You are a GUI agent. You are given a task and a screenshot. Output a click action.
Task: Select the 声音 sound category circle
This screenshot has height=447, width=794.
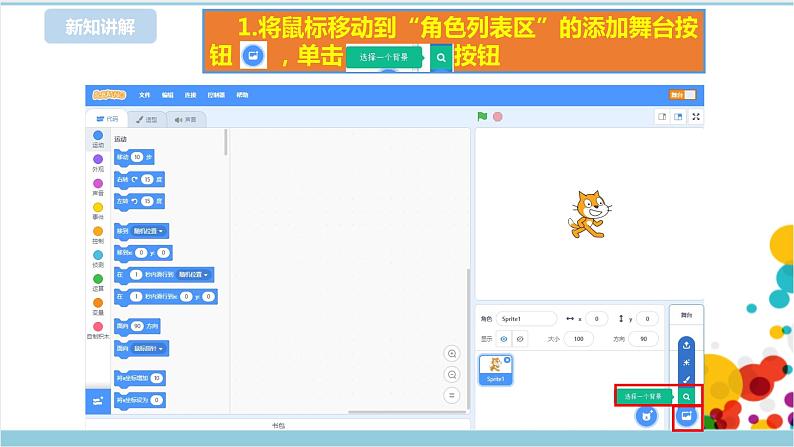(x=98, y=183)
